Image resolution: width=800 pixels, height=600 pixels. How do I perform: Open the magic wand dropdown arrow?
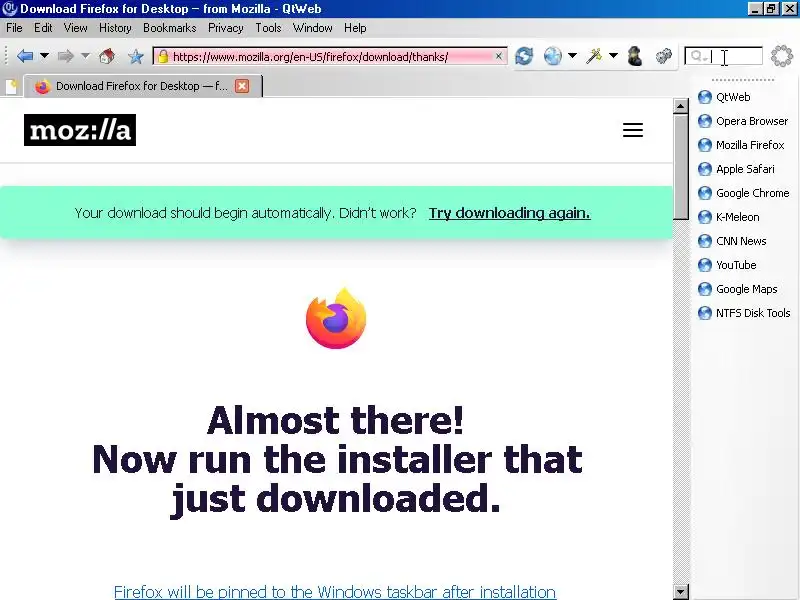[x=613, y=56]
